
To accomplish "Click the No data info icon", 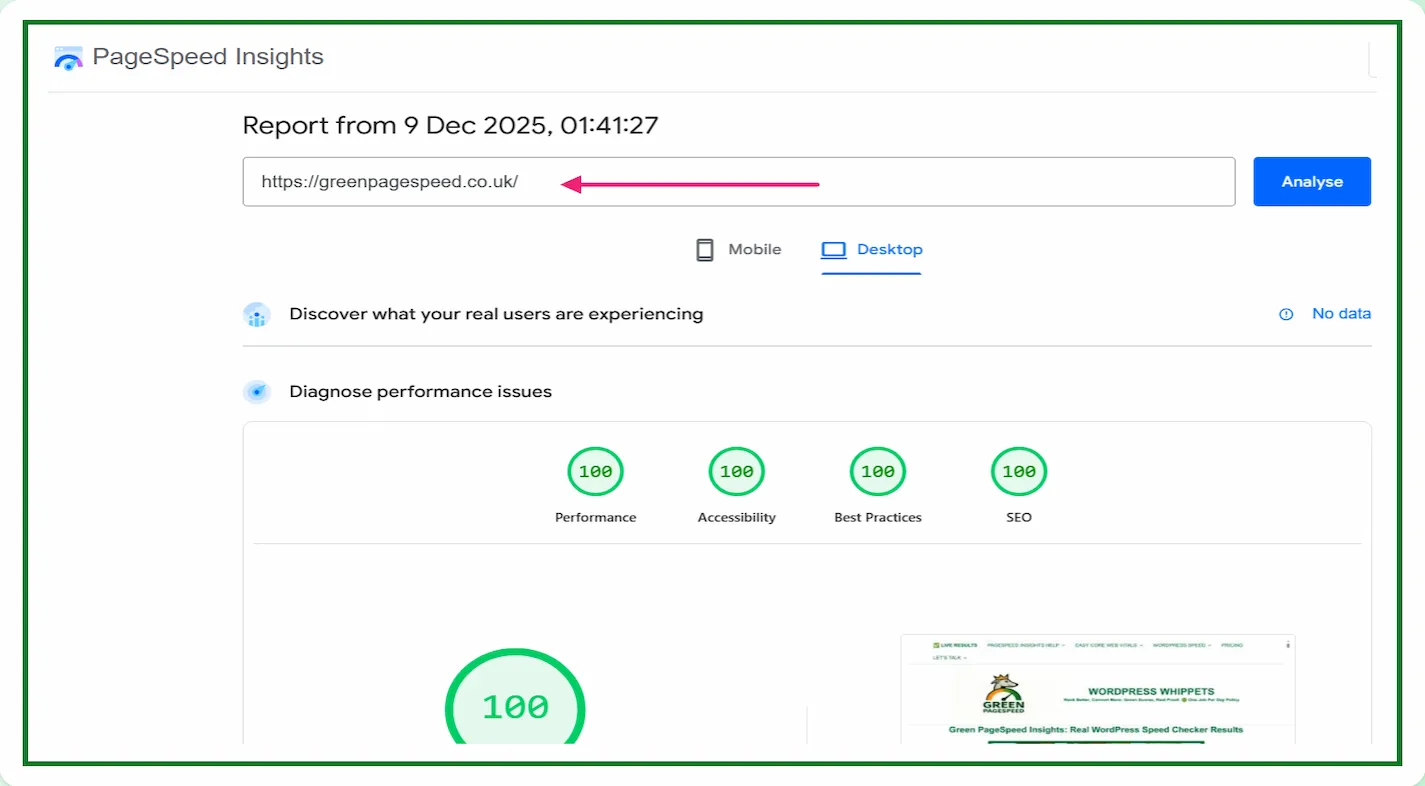I will point(1286,314).
